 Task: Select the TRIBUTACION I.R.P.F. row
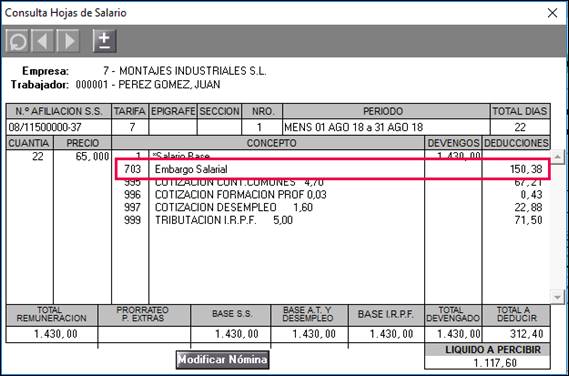coord(333,220)
